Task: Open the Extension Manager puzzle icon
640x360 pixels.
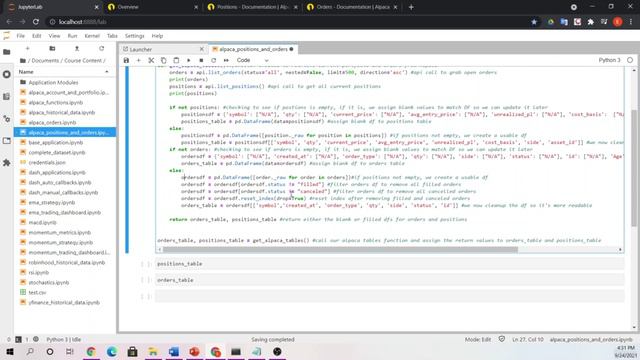Action: [7, 163]
